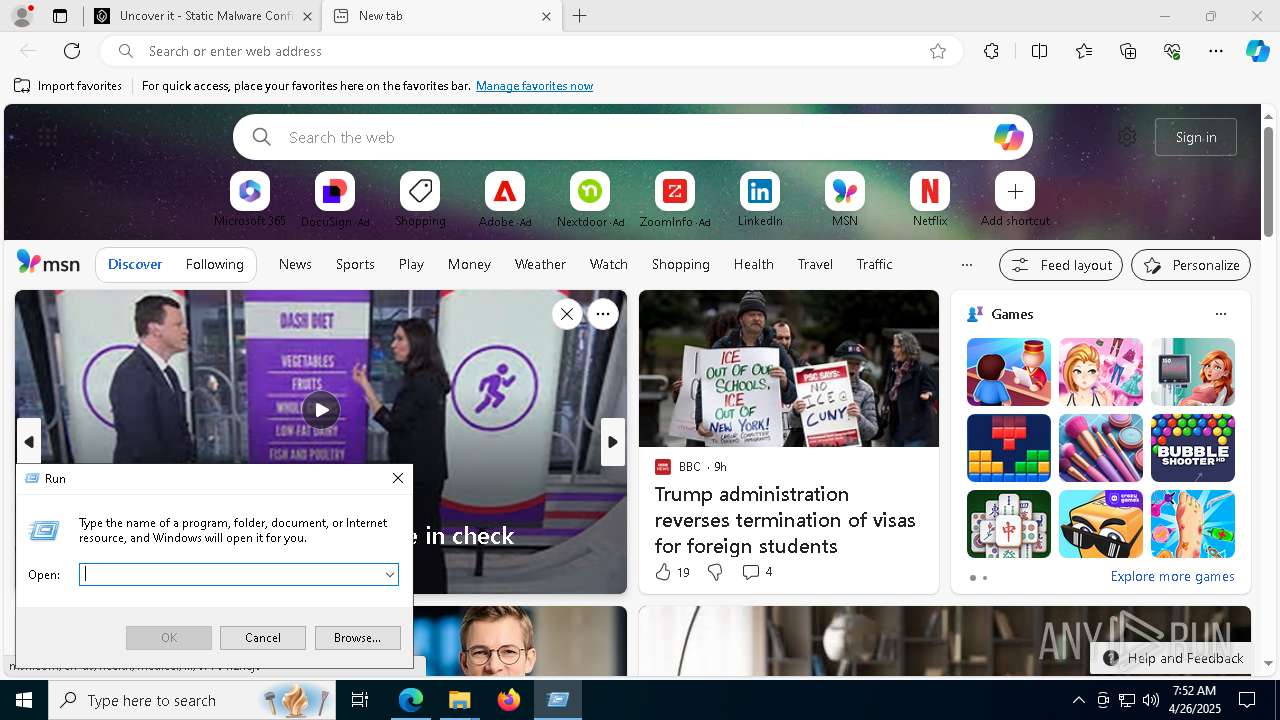Open the MSN shortcut tile
The width and height of the screenshot is (1280, 720).
[845, 191]
